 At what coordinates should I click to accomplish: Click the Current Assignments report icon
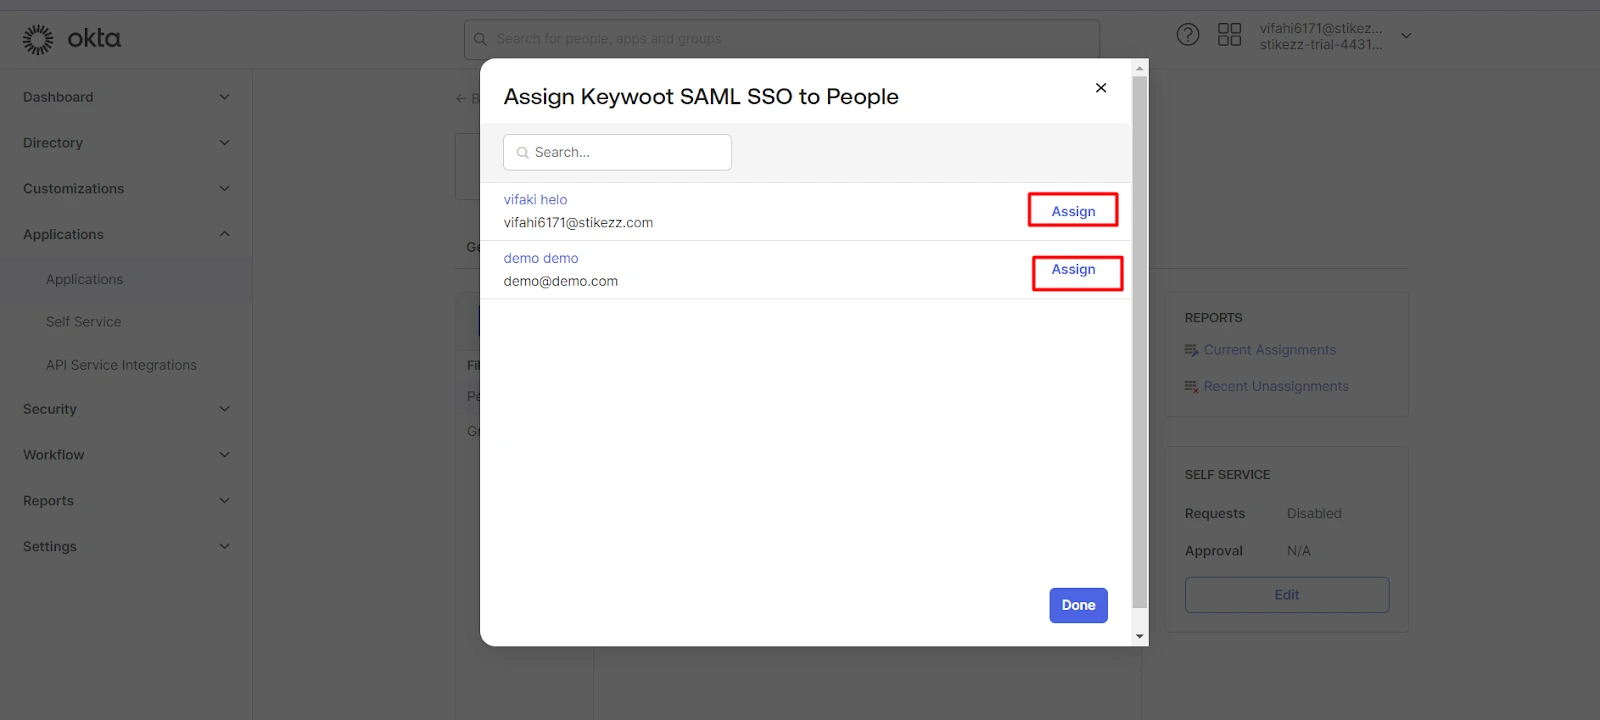(1191, 350)
